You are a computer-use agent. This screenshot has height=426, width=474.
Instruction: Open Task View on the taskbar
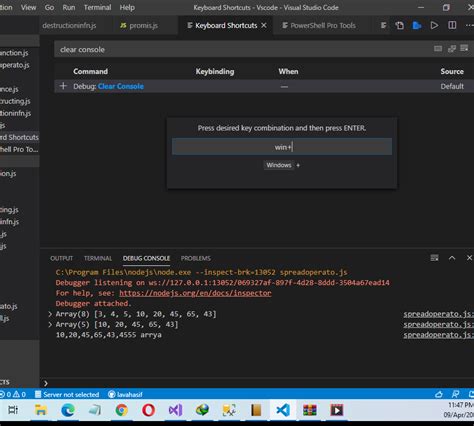tap(13, 410)
